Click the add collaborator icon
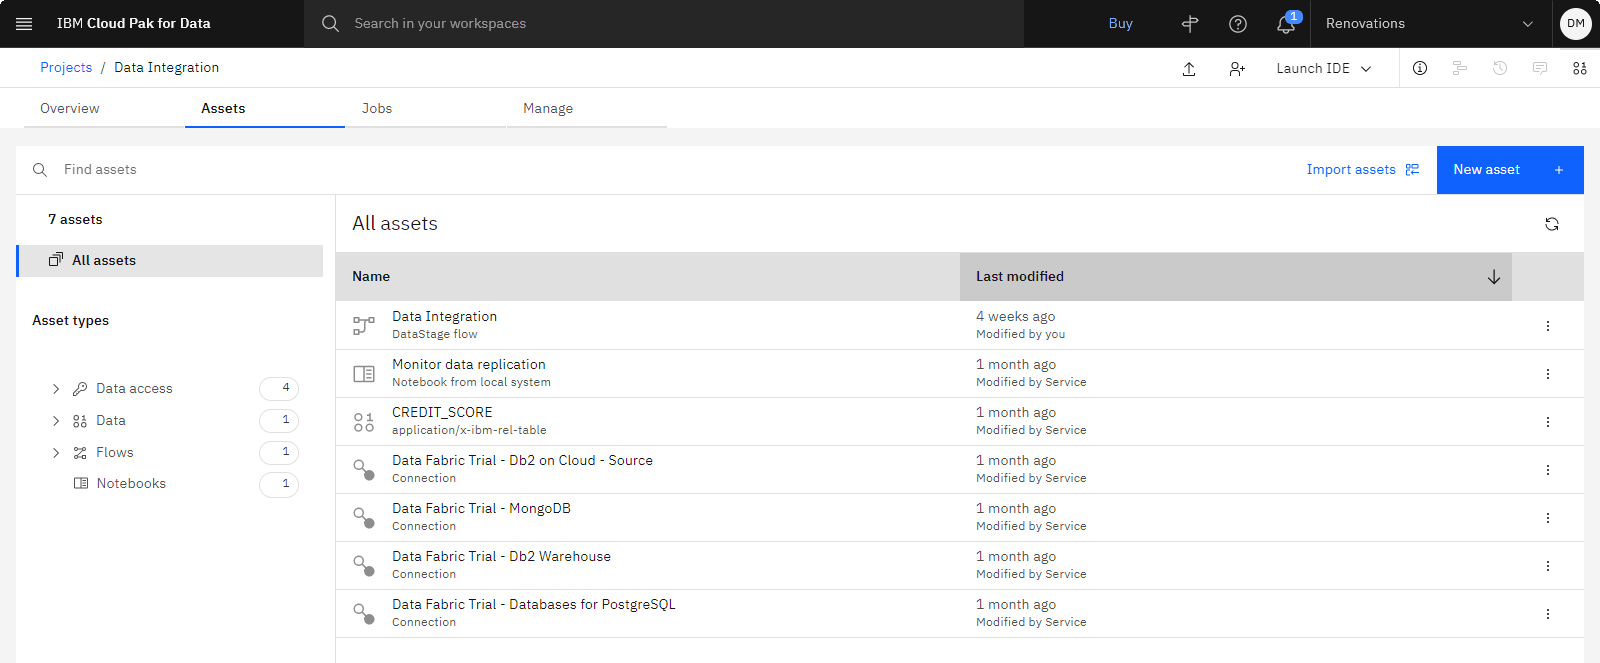Screen dimensions: 1600x663 [1237, 68]
